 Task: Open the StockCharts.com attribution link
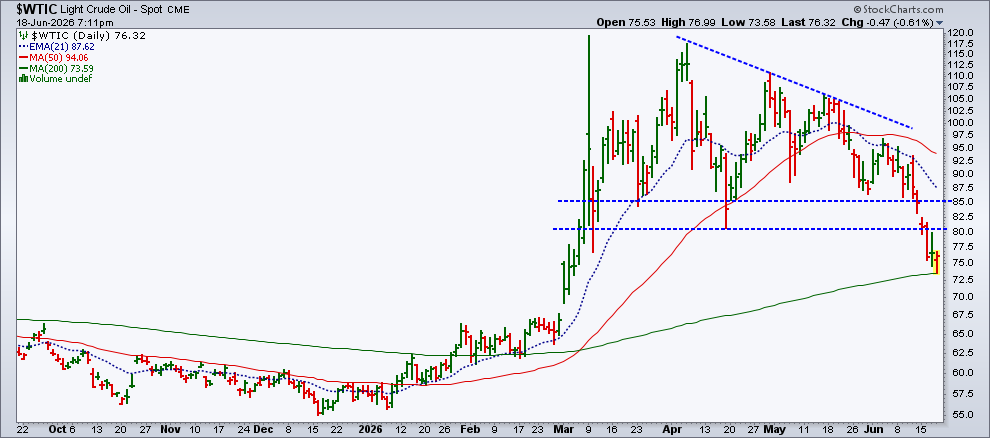point(898,9)
